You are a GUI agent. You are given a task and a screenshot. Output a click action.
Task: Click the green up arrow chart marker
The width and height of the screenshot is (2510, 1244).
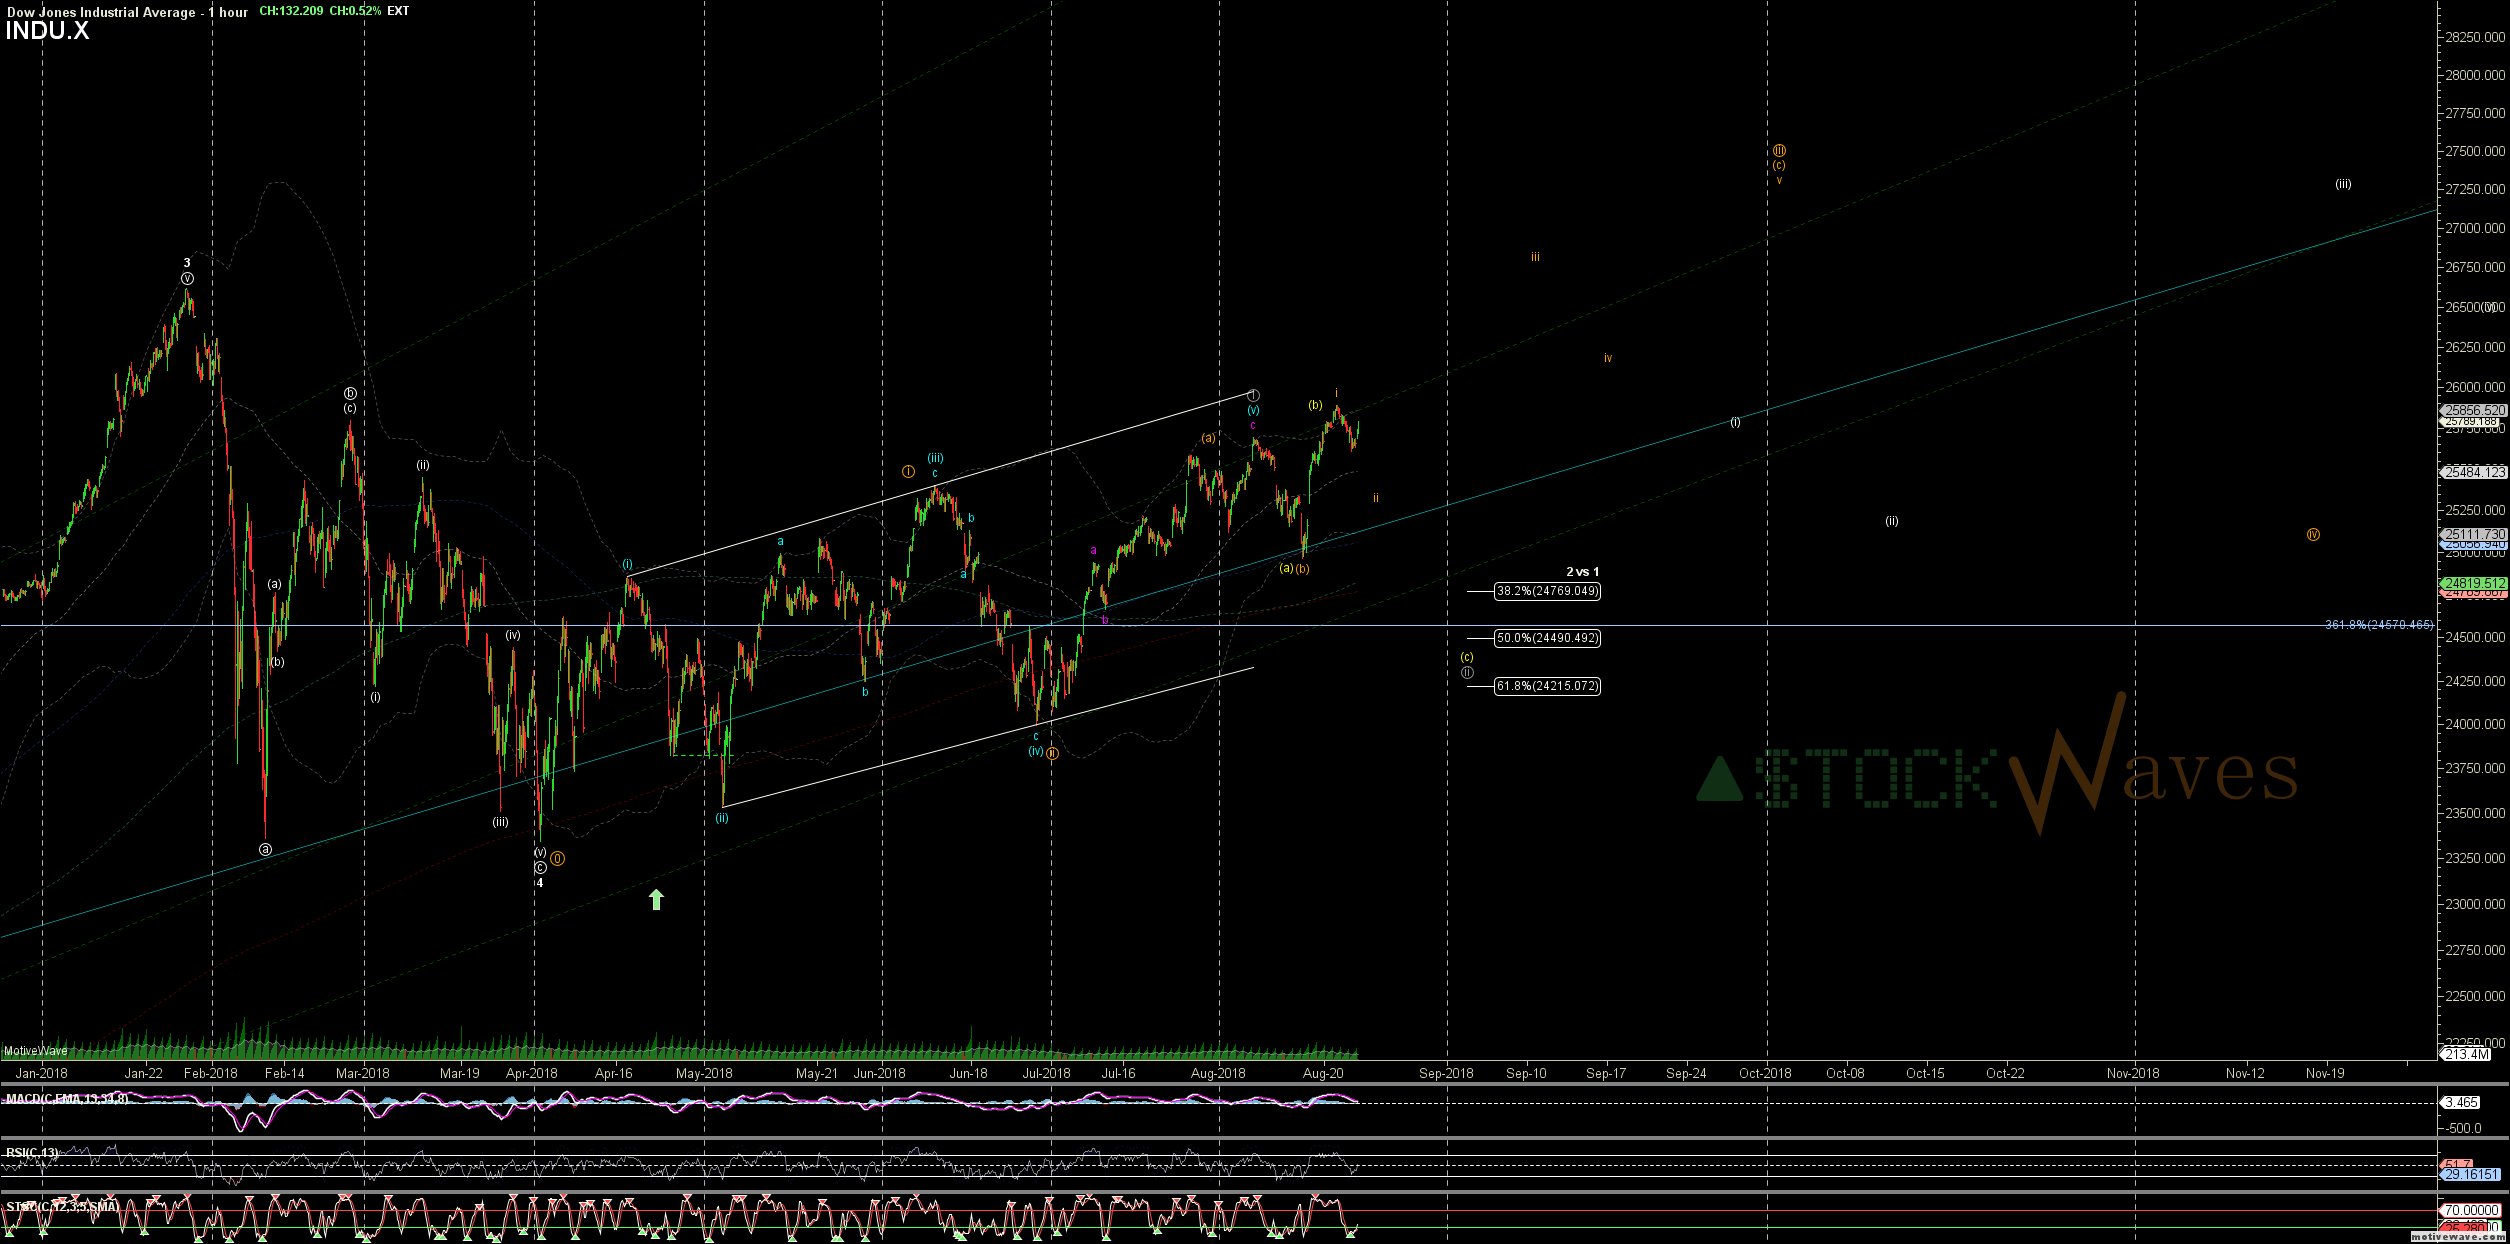(x=656, y=900)
